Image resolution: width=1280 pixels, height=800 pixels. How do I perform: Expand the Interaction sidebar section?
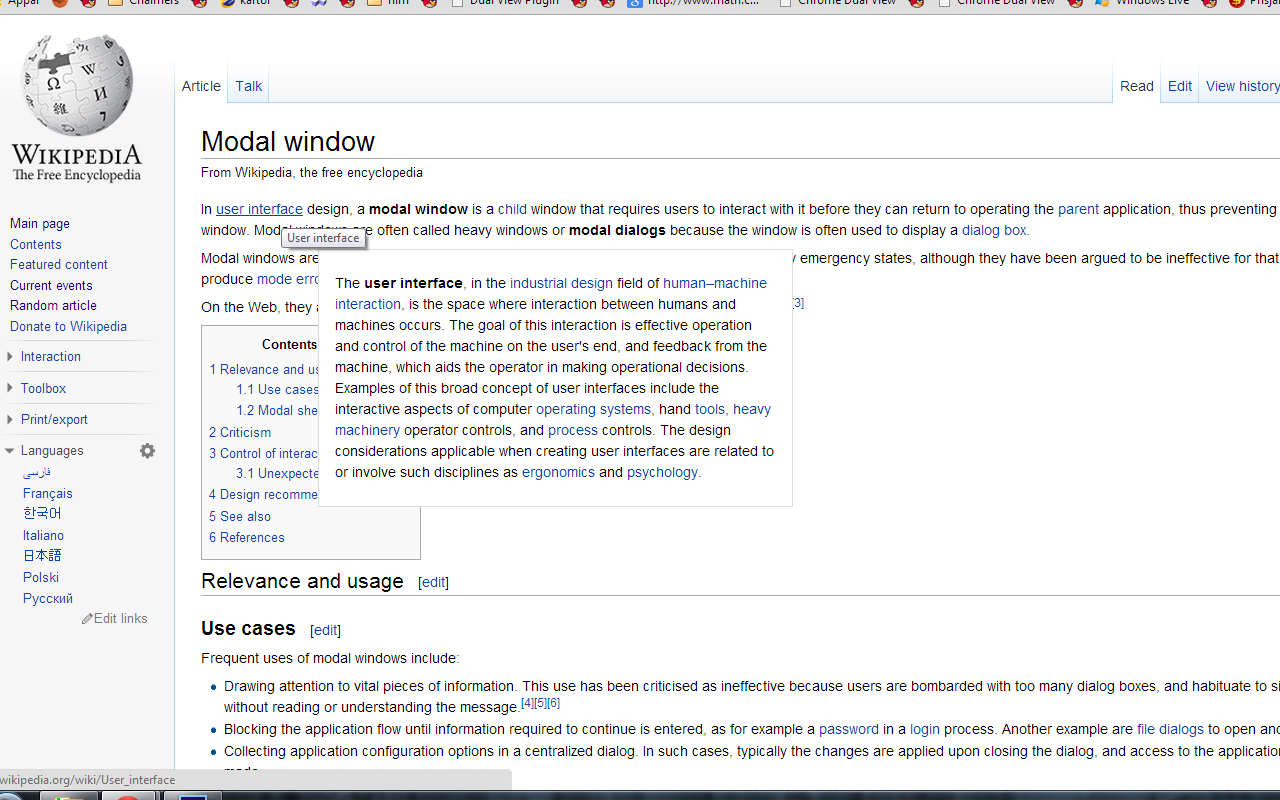(x=50, y=357)
